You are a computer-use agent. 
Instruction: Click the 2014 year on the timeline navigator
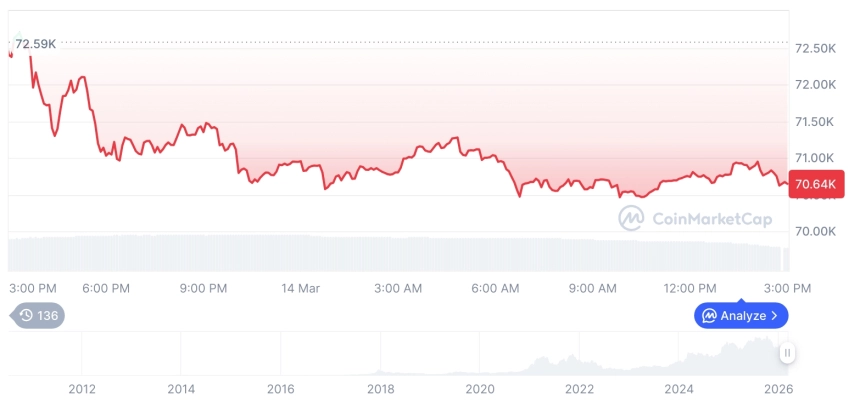tap(181, 389)
